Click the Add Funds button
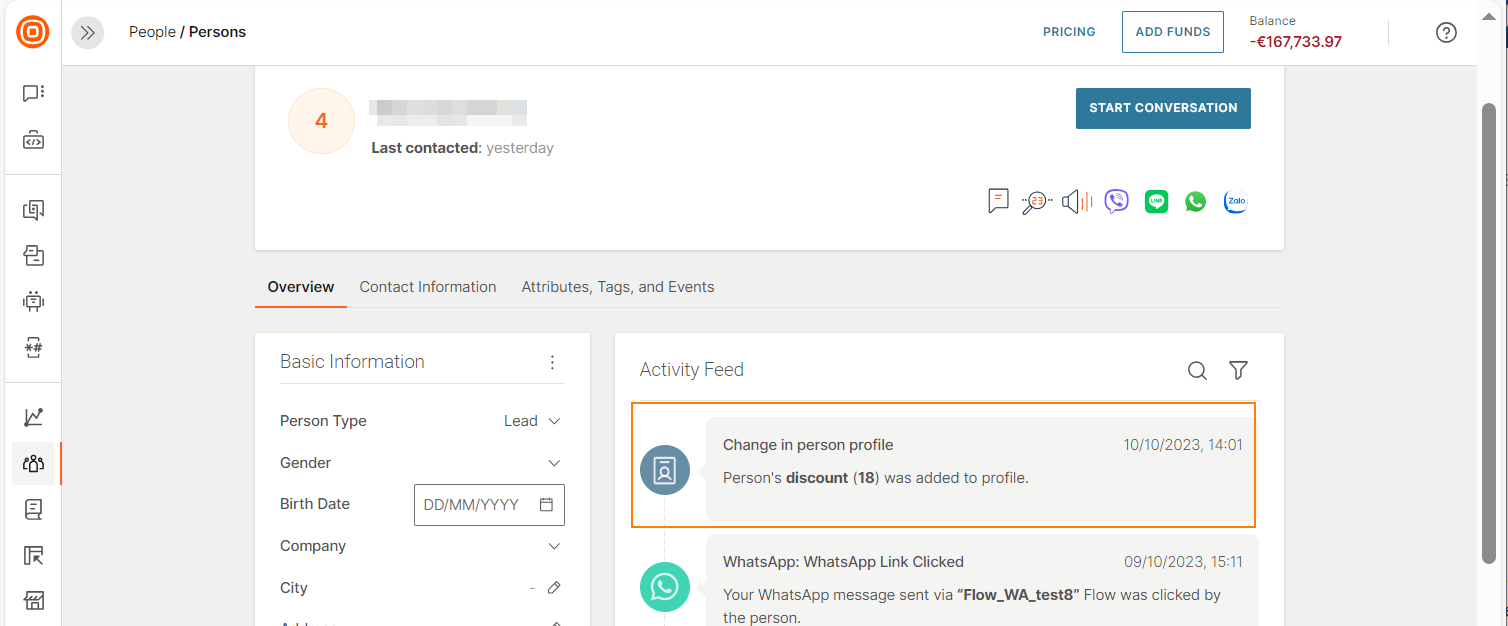The width and height of the screenshot is (1508, 626). coord(1172,32)
